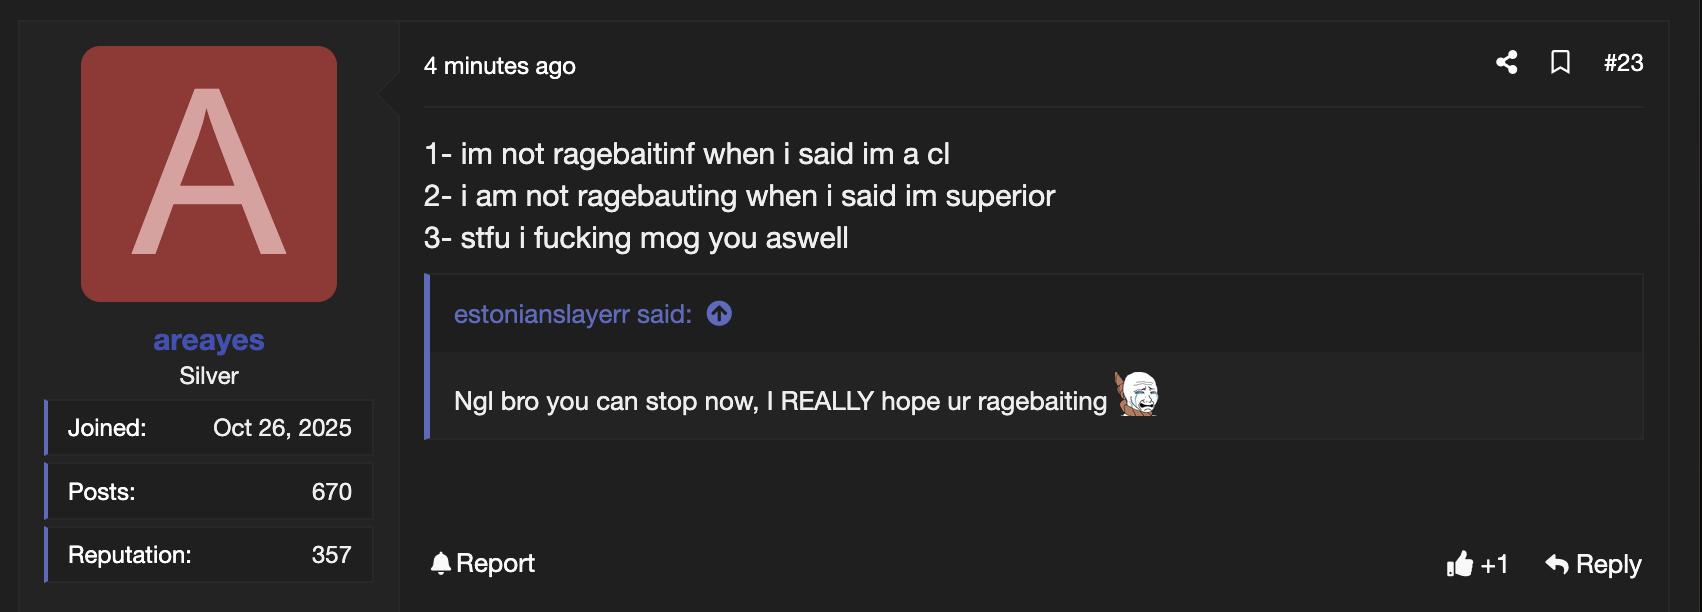The height and width of the screenshot is (612, 1702).
Task: Click the Silver user rank title
Action: click(208, 376)
